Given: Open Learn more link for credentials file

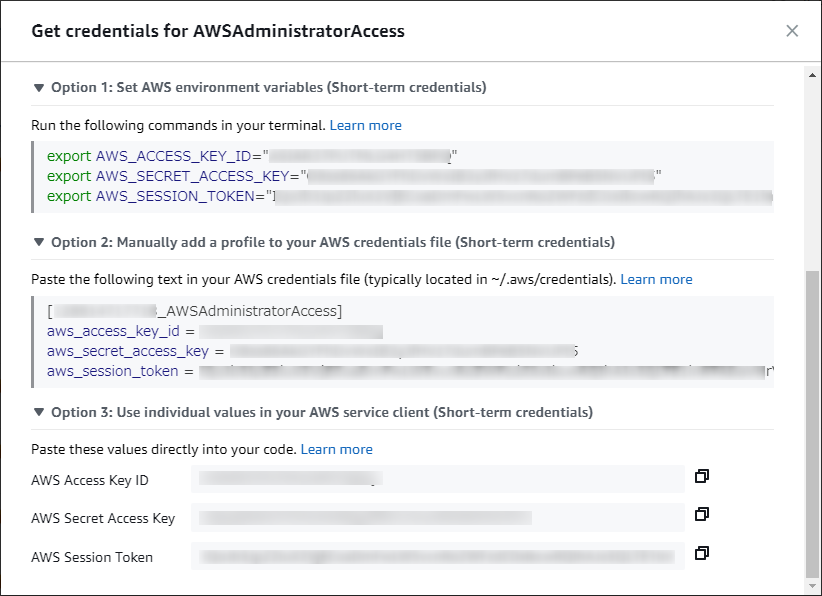Looking at the screenshot, I should point(656,279).
